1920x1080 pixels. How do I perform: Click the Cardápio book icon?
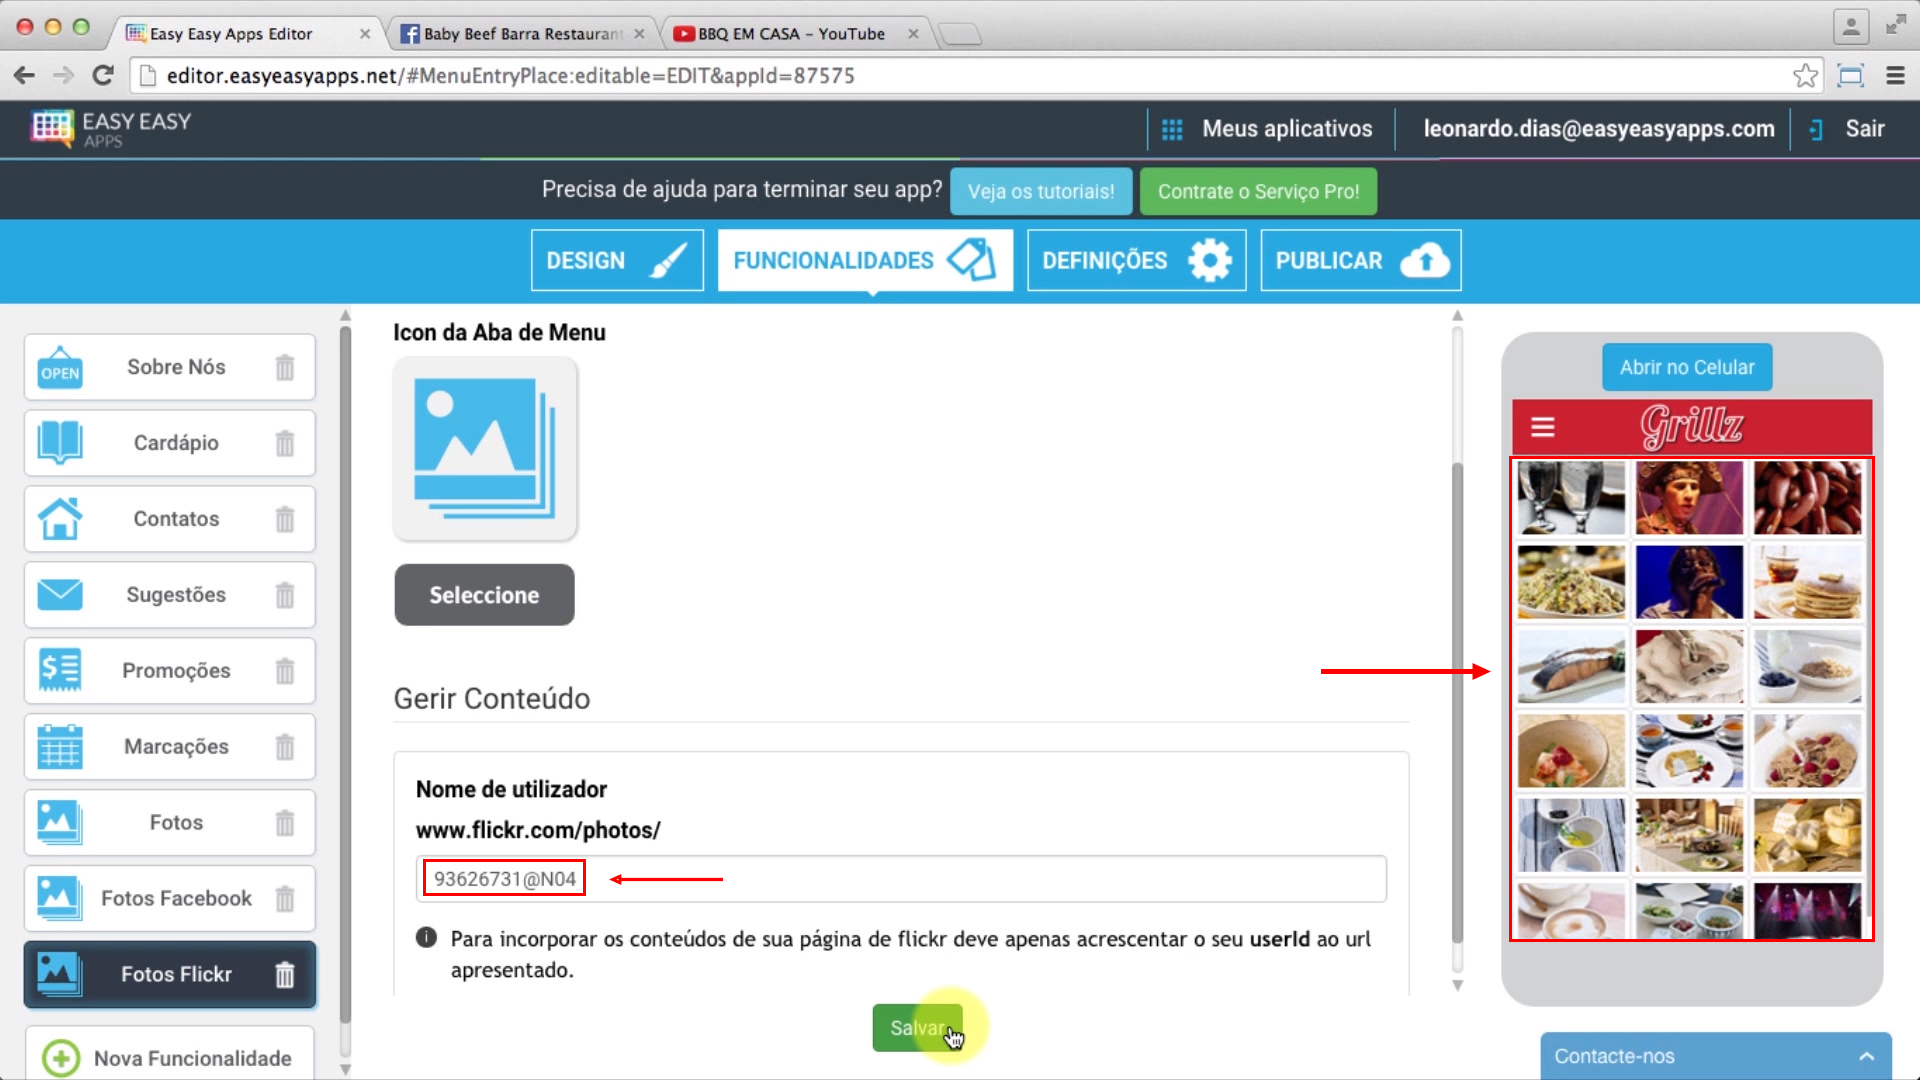pos(58,442)
